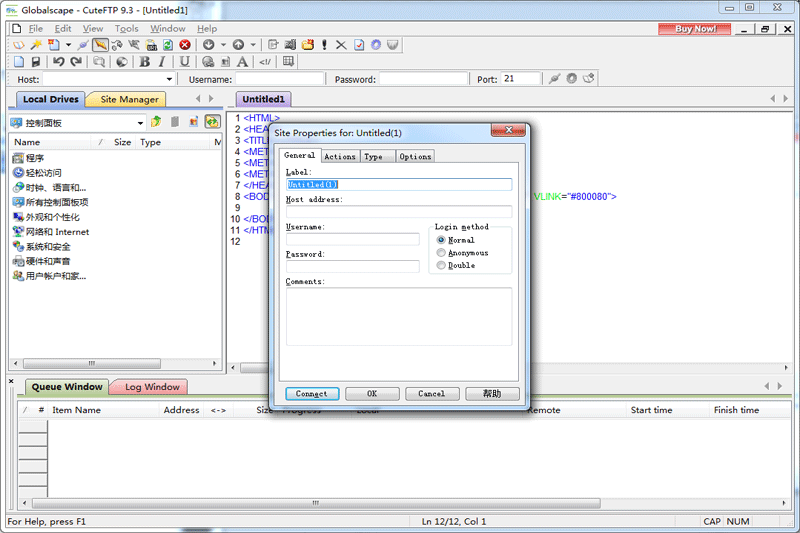
Task: Click the red Stop transfer icon
Action: coord(185,45)
